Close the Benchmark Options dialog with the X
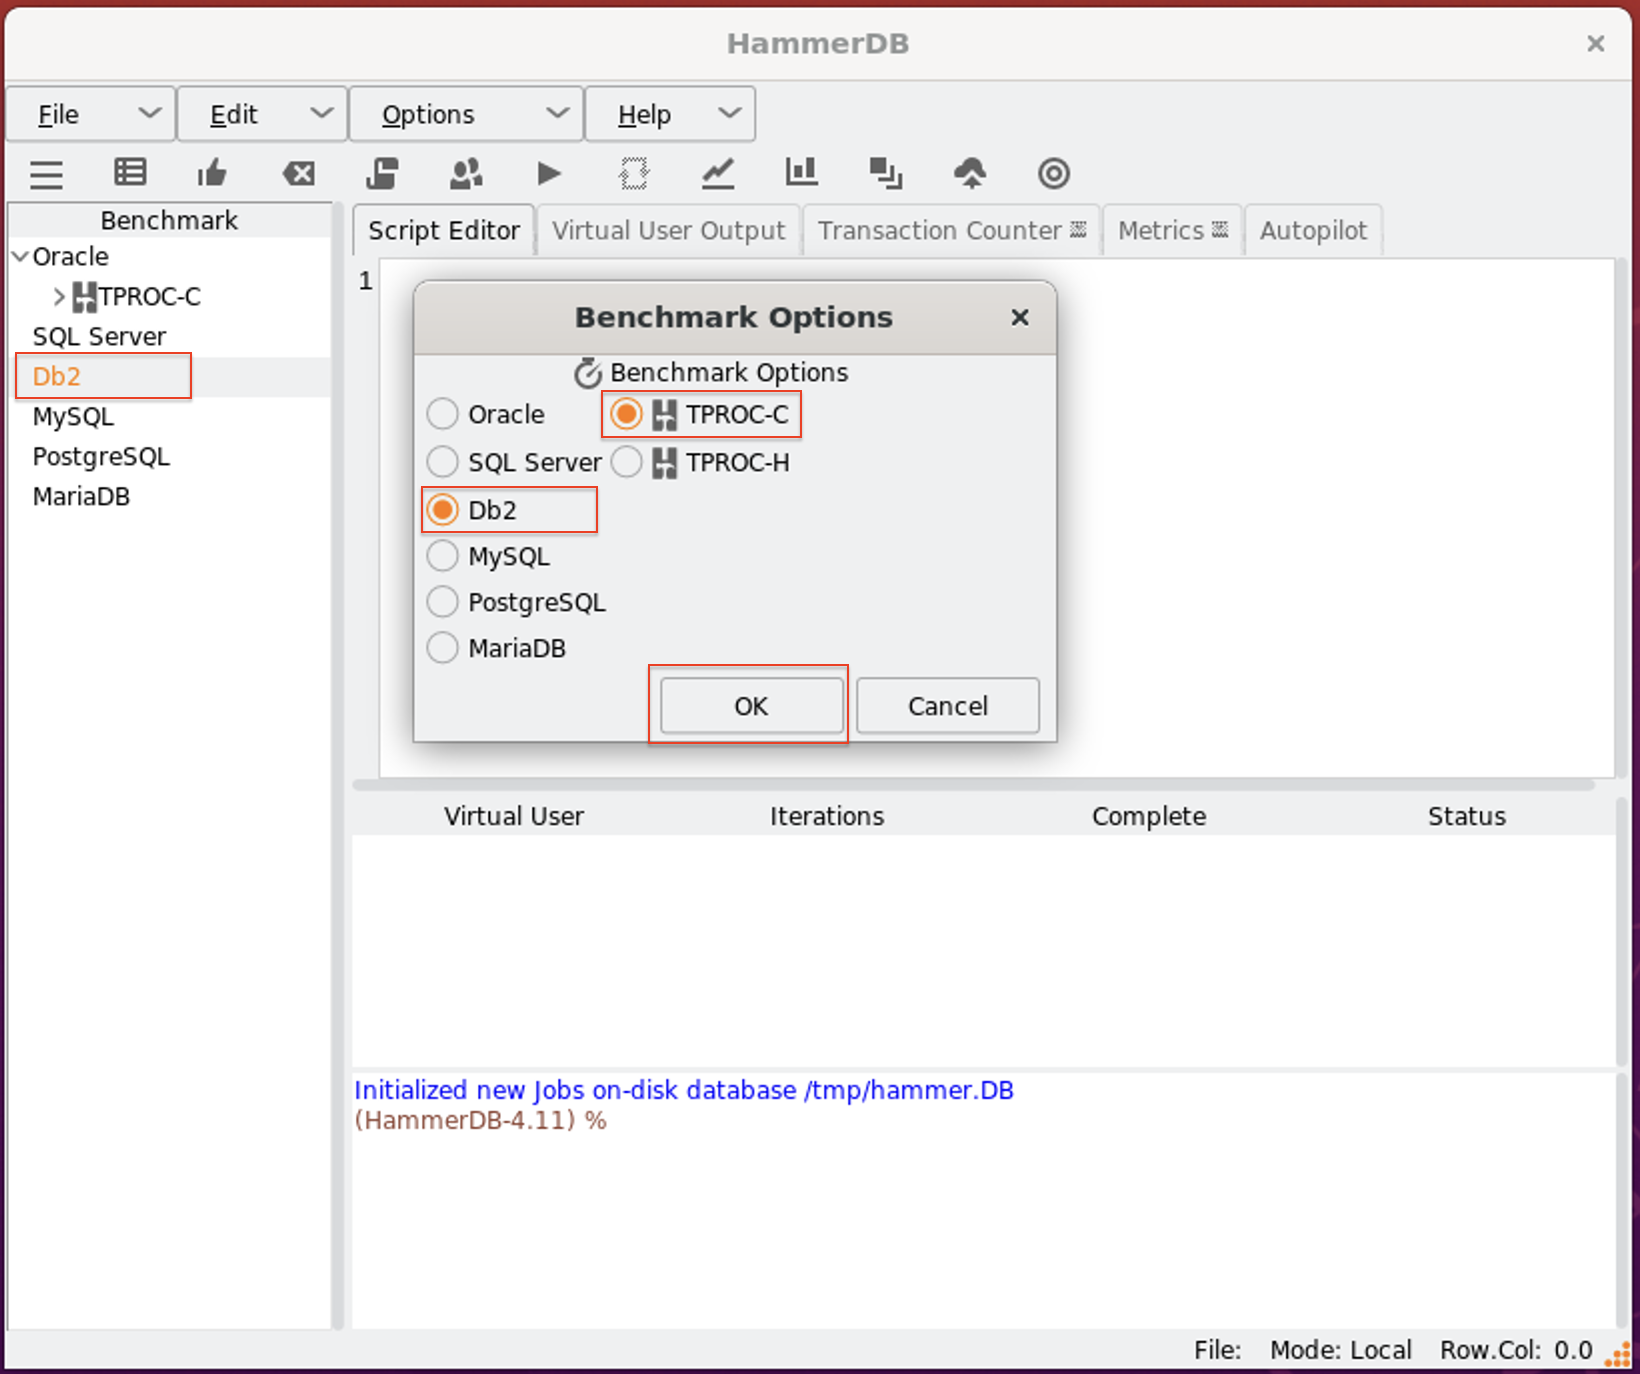Image resolution: width=1640 pixels, height=1374 pixels. click(1020, 317)
